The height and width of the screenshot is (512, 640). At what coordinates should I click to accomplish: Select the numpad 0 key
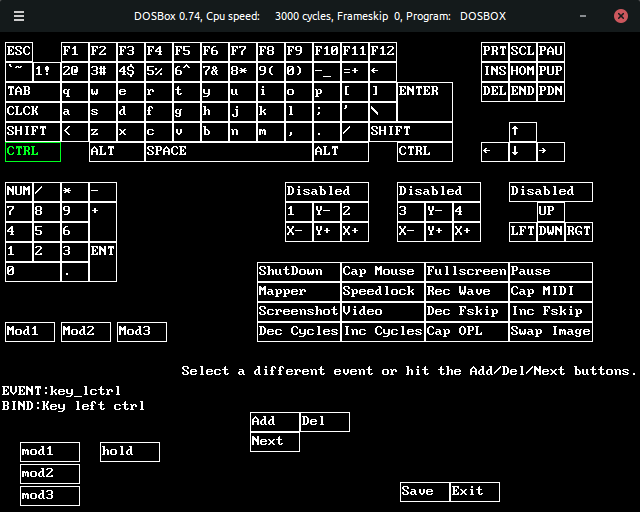click(33, 272)
